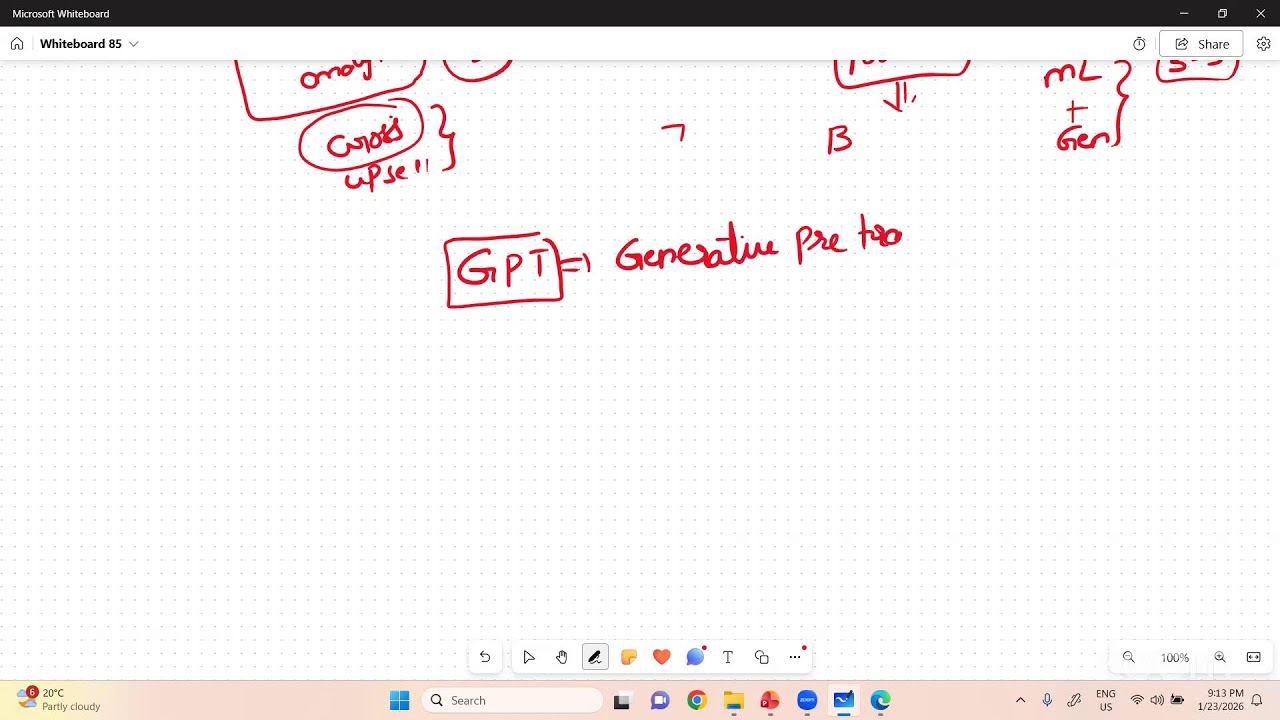Launch Google Chrome from the taskbar

click(x=697, y=701)
